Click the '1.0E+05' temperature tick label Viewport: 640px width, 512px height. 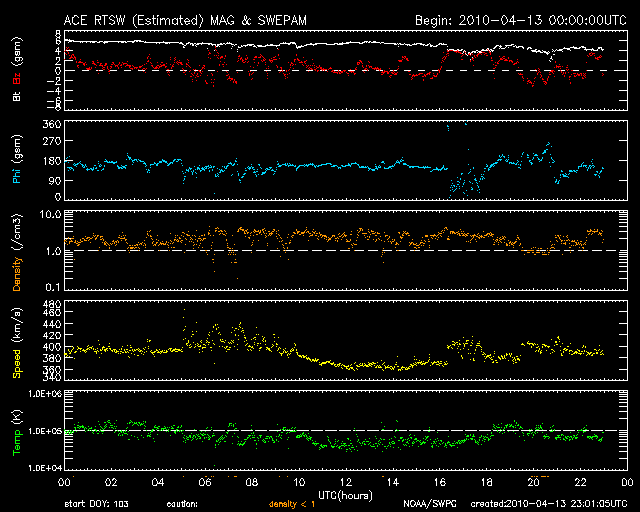click(45, 431)
